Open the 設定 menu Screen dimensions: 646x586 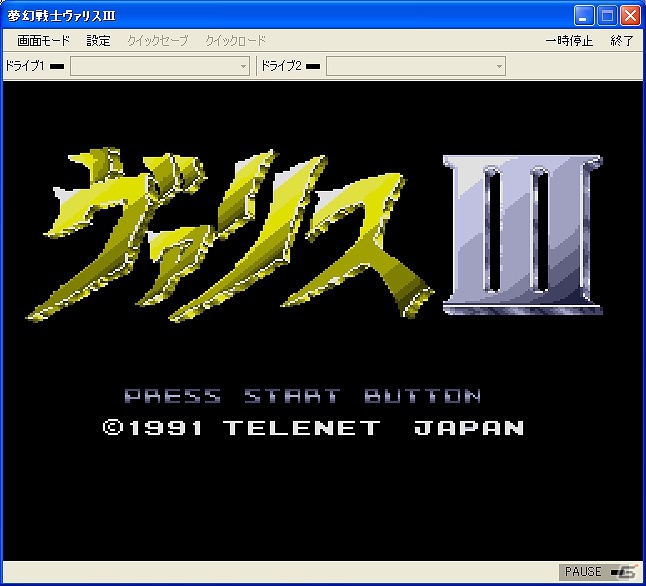tap(98, 40)
